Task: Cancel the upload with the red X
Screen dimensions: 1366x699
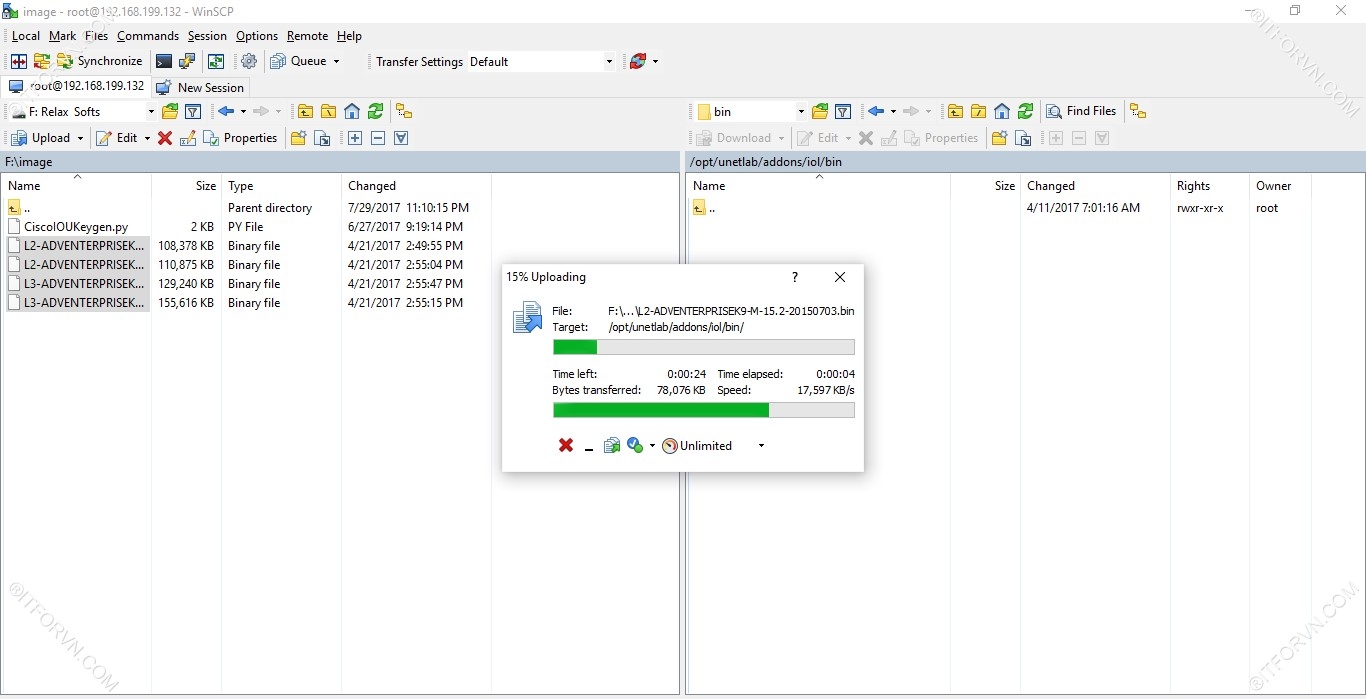Action: tap(566, 446)
